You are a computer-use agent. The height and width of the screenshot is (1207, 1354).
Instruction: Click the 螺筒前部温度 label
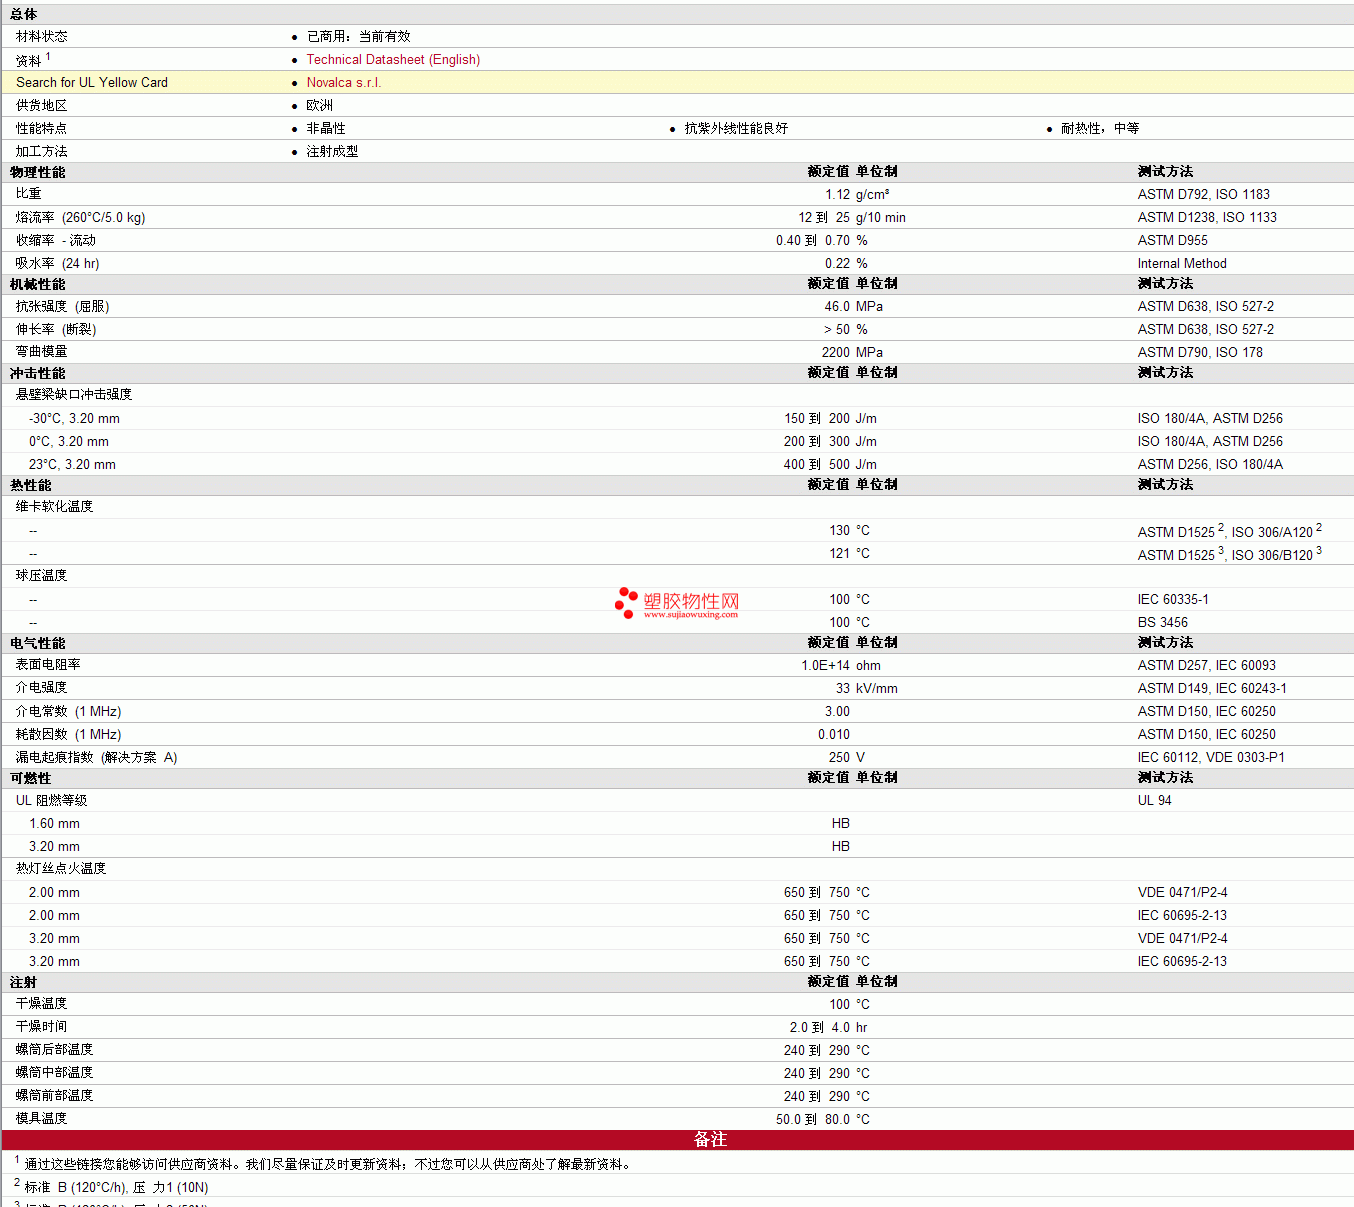click(54, 1095)
